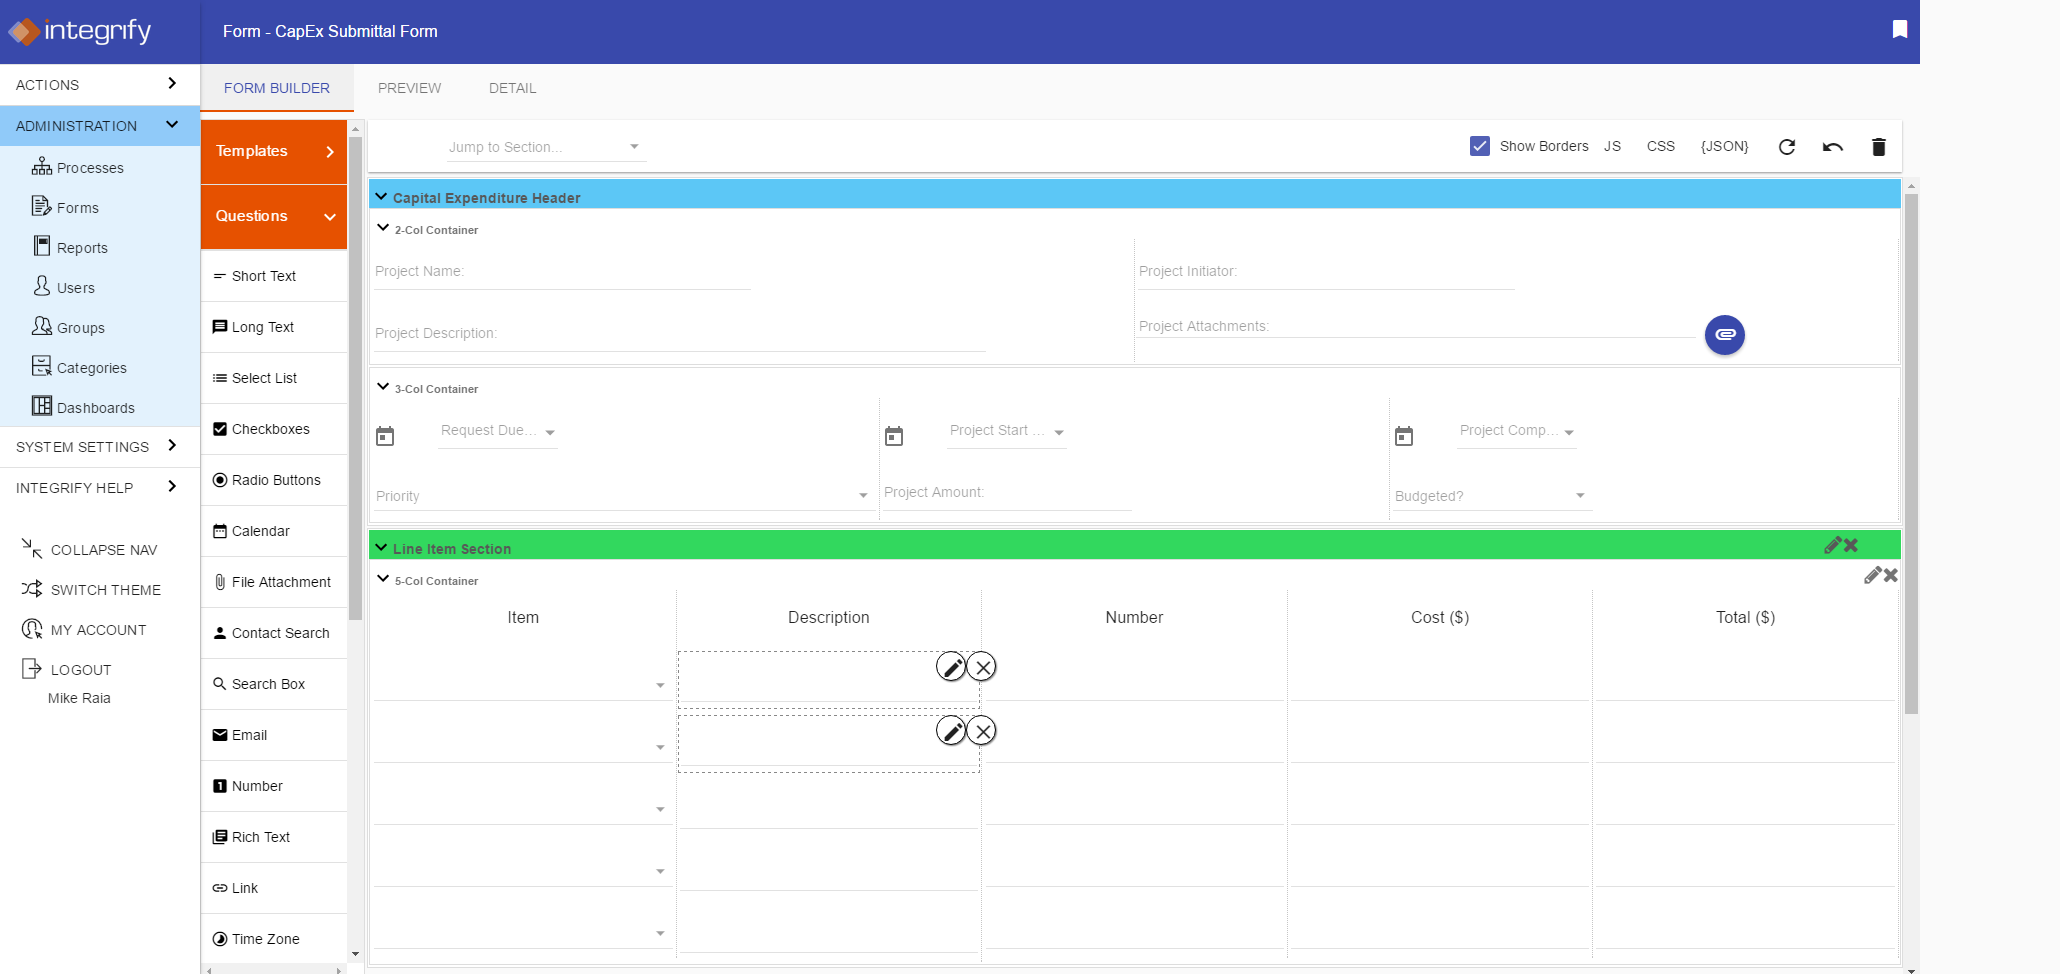Select the Reports sidebar icon
2060x974 pixels.
point(41,246)
